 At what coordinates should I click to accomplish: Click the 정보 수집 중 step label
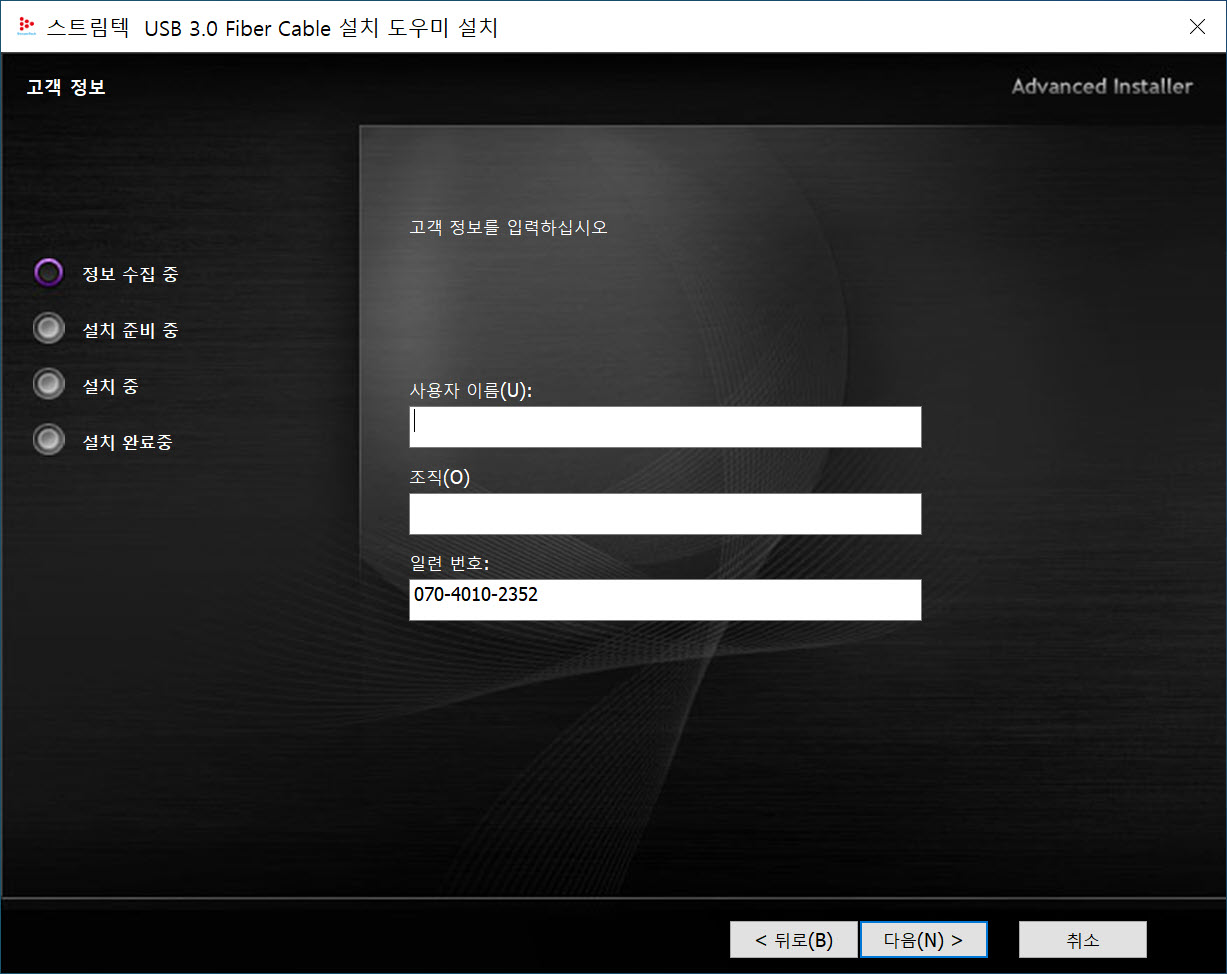(x=130, y=274)
